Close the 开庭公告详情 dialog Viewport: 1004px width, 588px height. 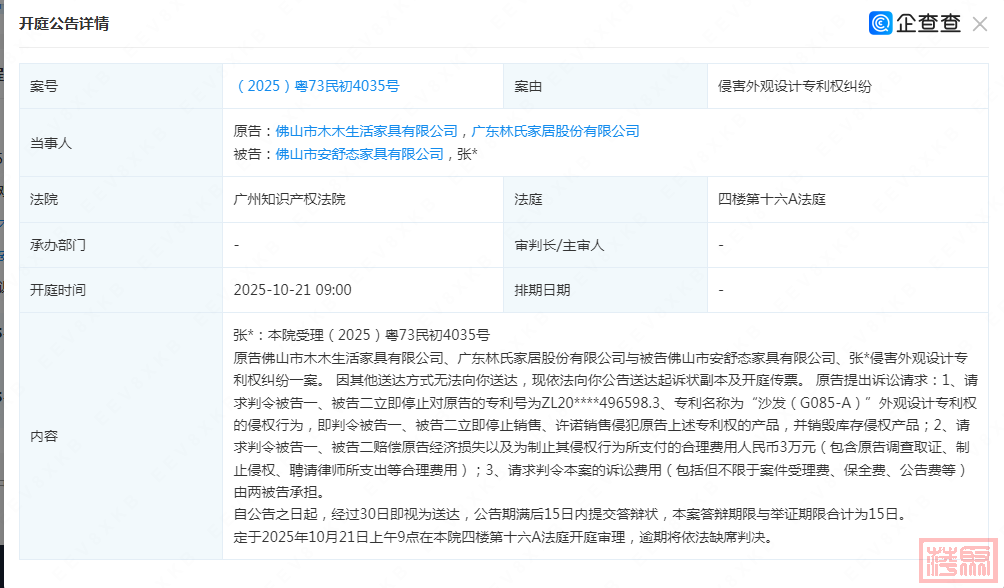click(x=979, y=24)
